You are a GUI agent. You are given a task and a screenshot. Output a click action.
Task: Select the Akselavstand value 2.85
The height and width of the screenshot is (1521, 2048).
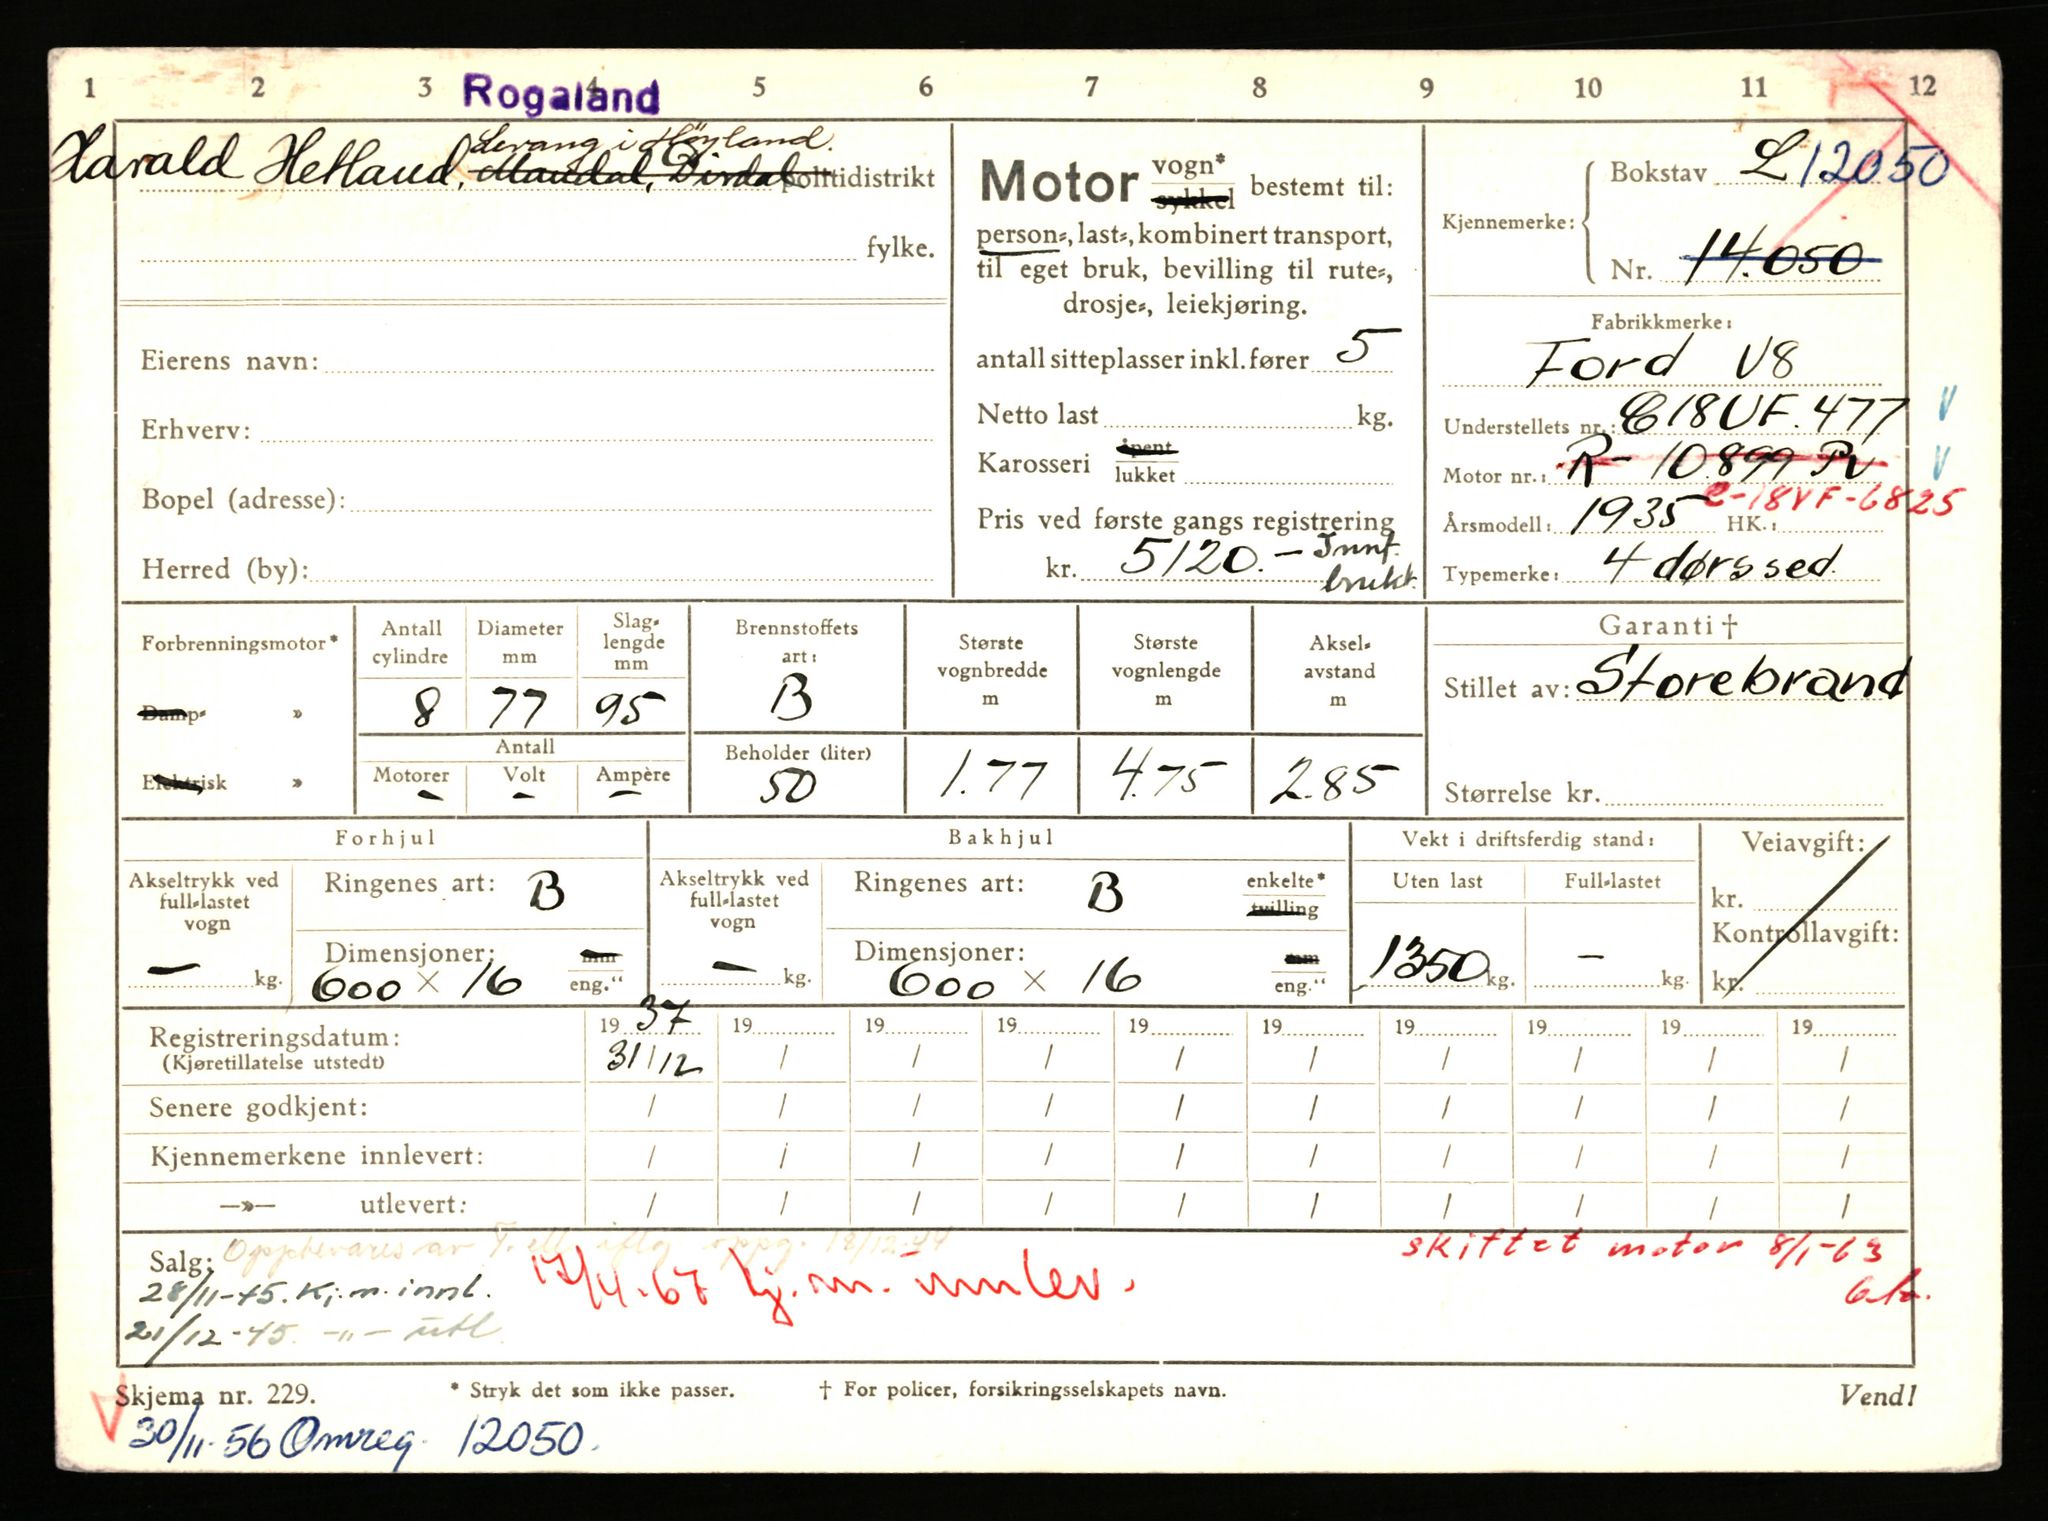(x=1333, y=783)
